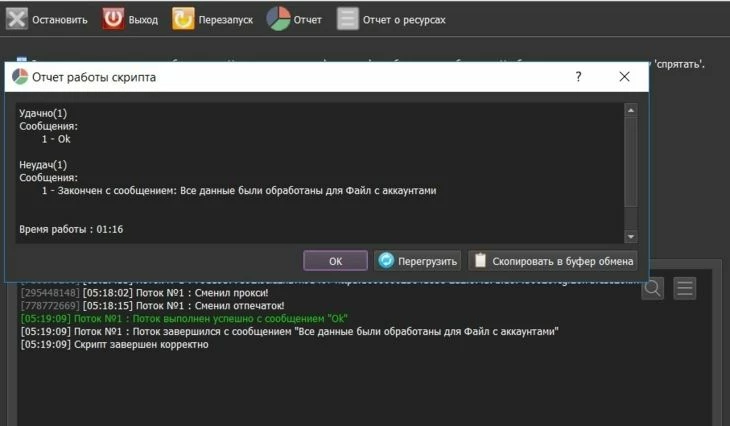730x426 pixels.
Task: Click the first 'Сообщения:' label under Удачно
Action: (48, 126)
